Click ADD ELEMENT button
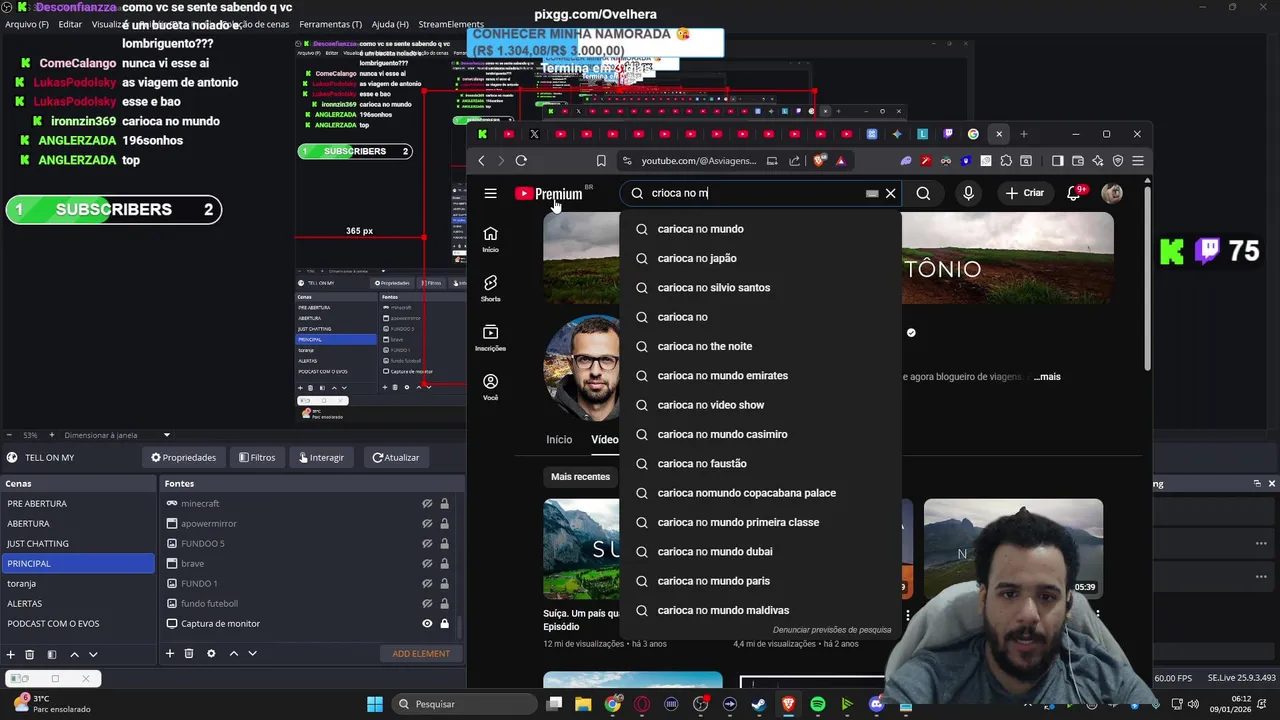The image size is (1280, 720). point(421,654)
